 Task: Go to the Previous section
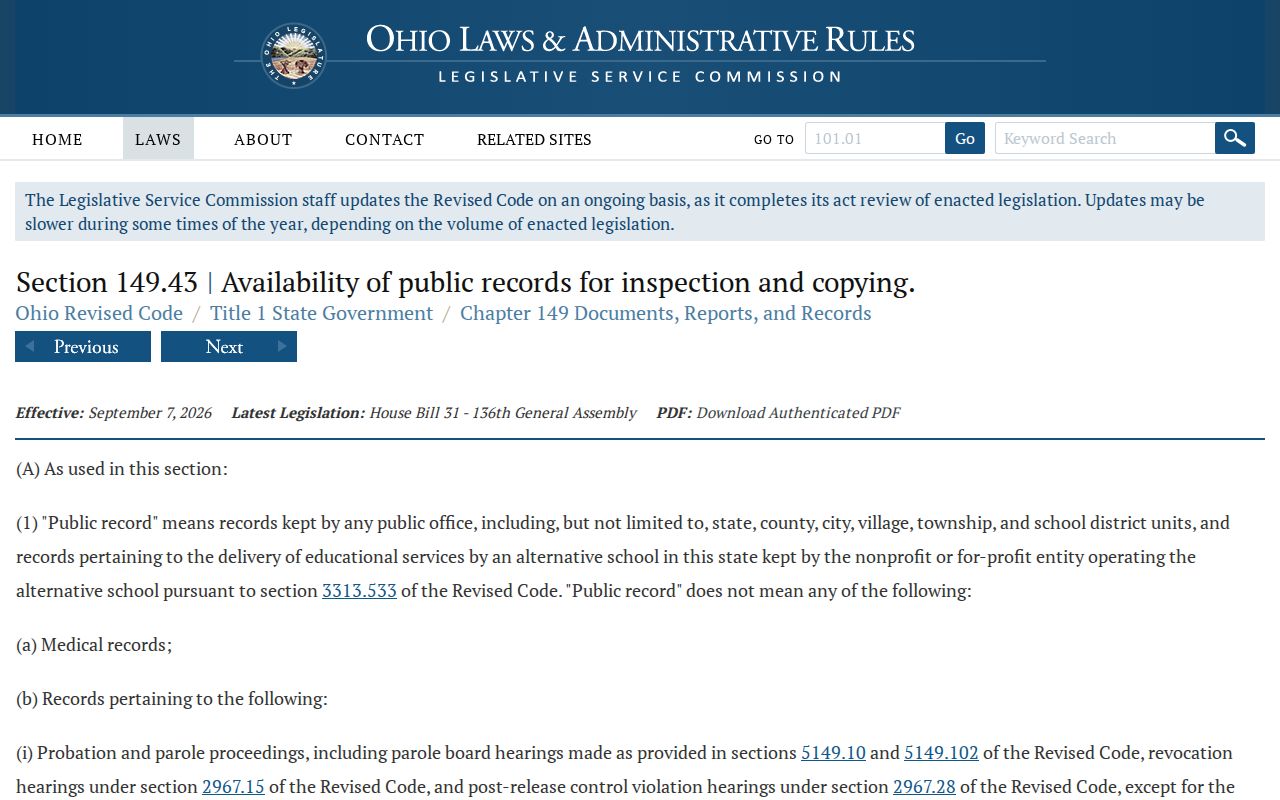[x=83, y=347]
